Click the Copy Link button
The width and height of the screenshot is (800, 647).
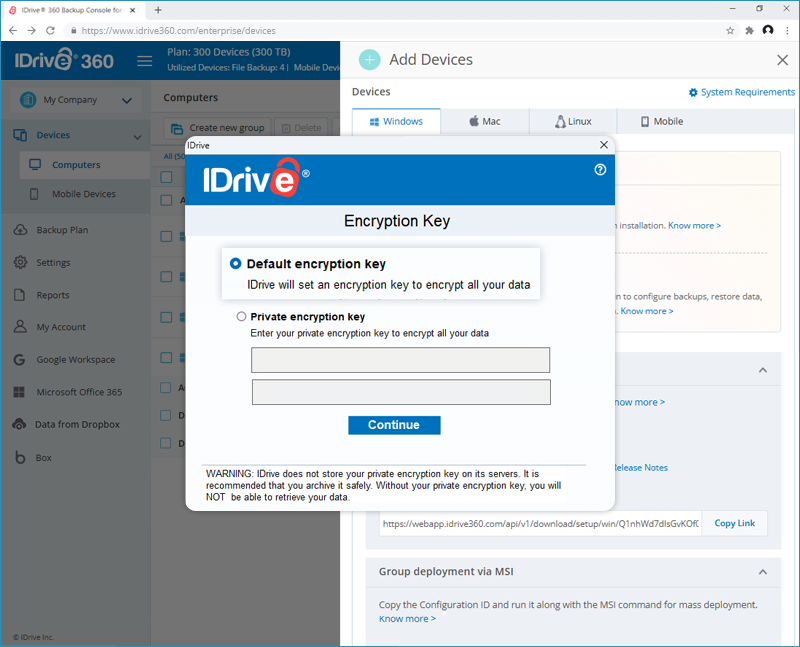click(x=734, y=524)
